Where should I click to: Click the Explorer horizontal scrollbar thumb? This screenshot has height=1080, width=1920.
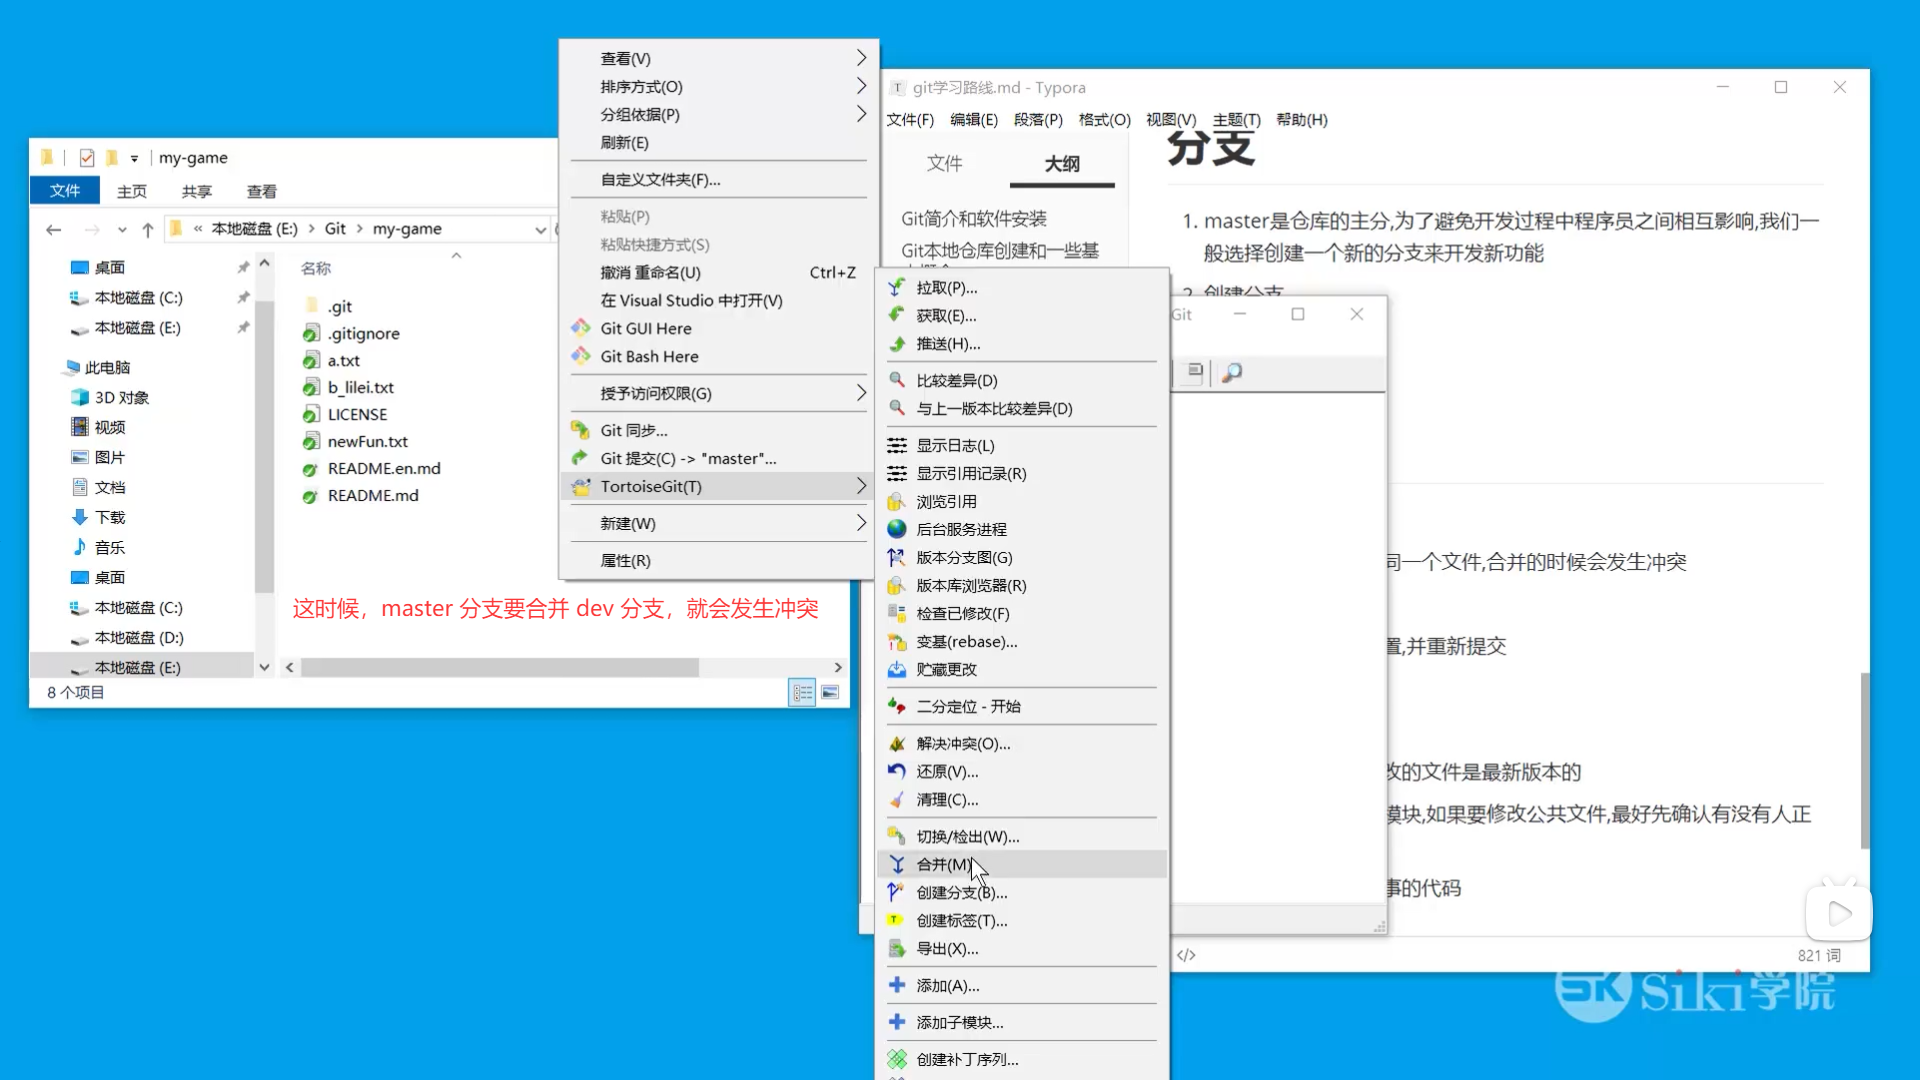(x=500, y=667)
